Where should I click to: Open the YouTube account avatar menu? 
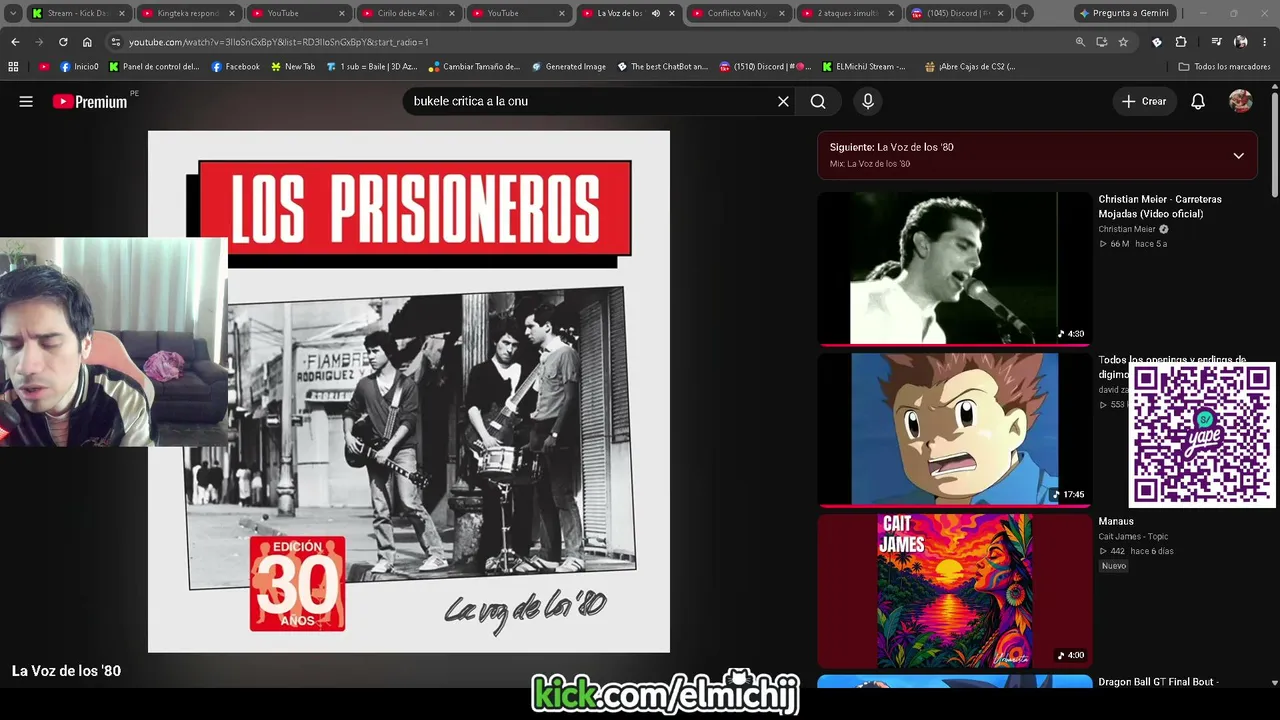pyautogui.click(x=1241, y=101)
